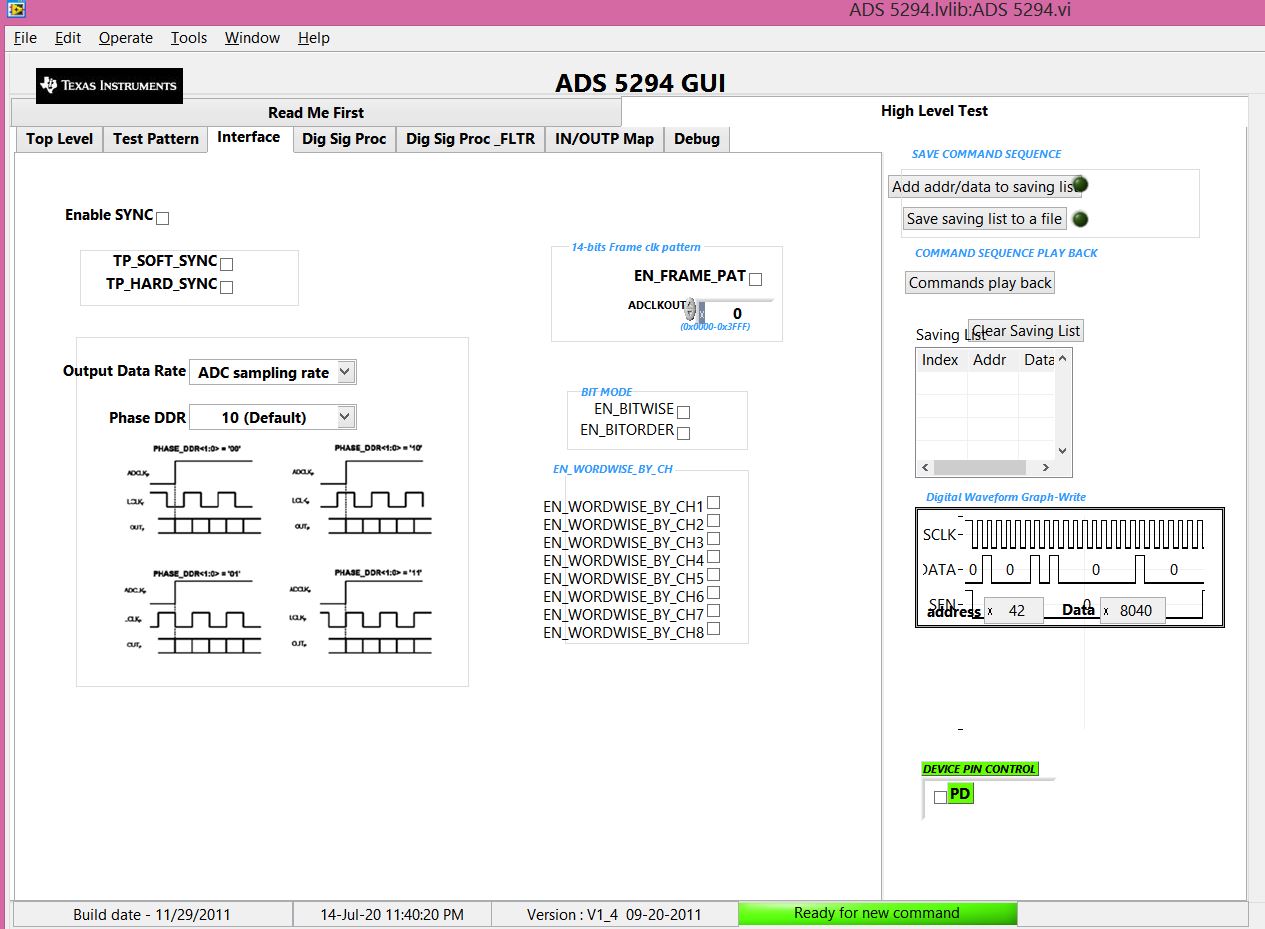Enable EN_WORDWISE_BY_CH1
1265x929 pixels.
pos(714,503)
